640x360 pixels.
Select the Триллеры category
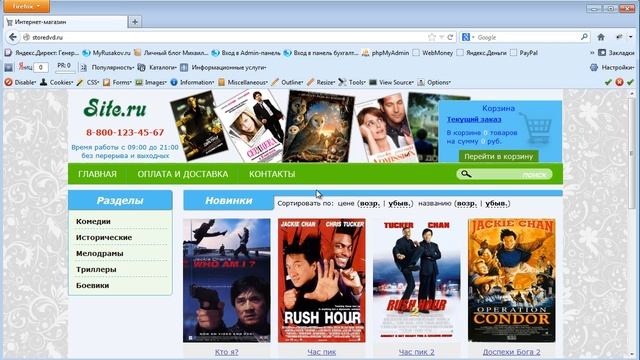tap(96, 269)
